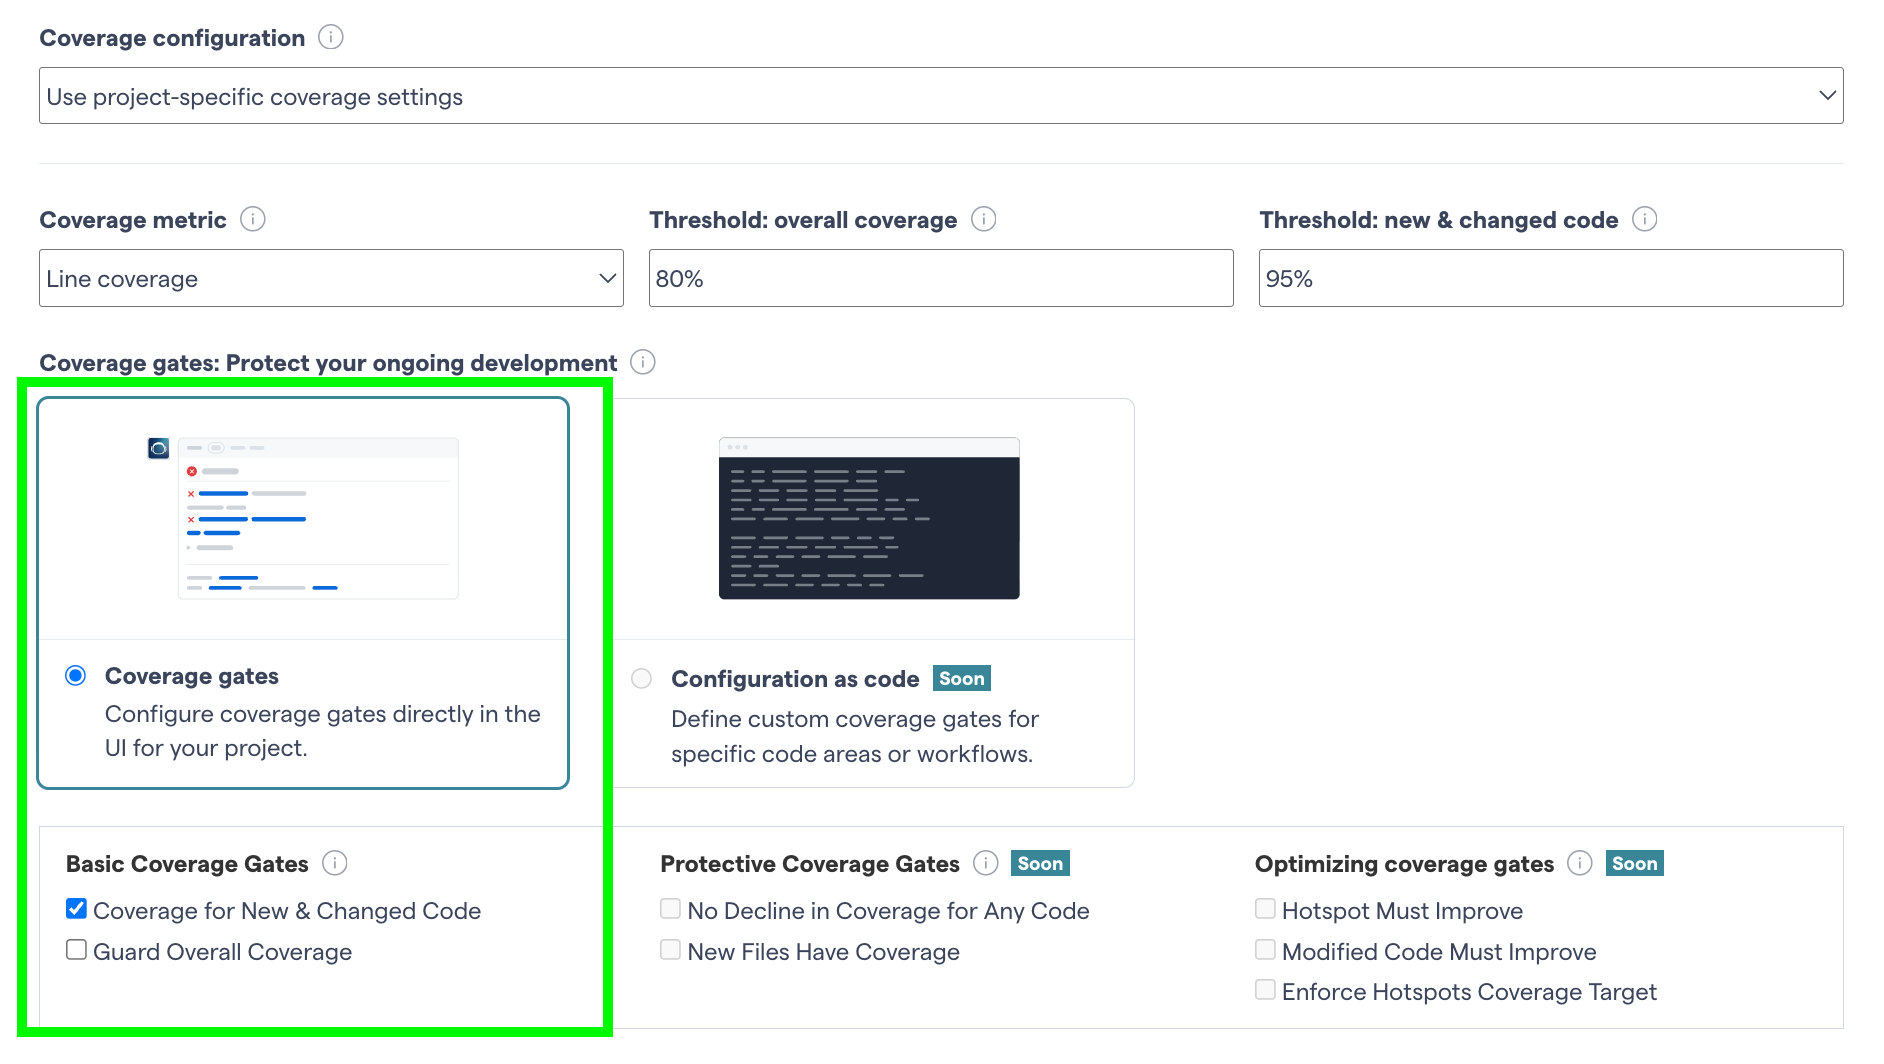Viewport: 1884px width, 1064px height.
Task: Show info for Threshold: overall coverage
Action: [984, 219]
